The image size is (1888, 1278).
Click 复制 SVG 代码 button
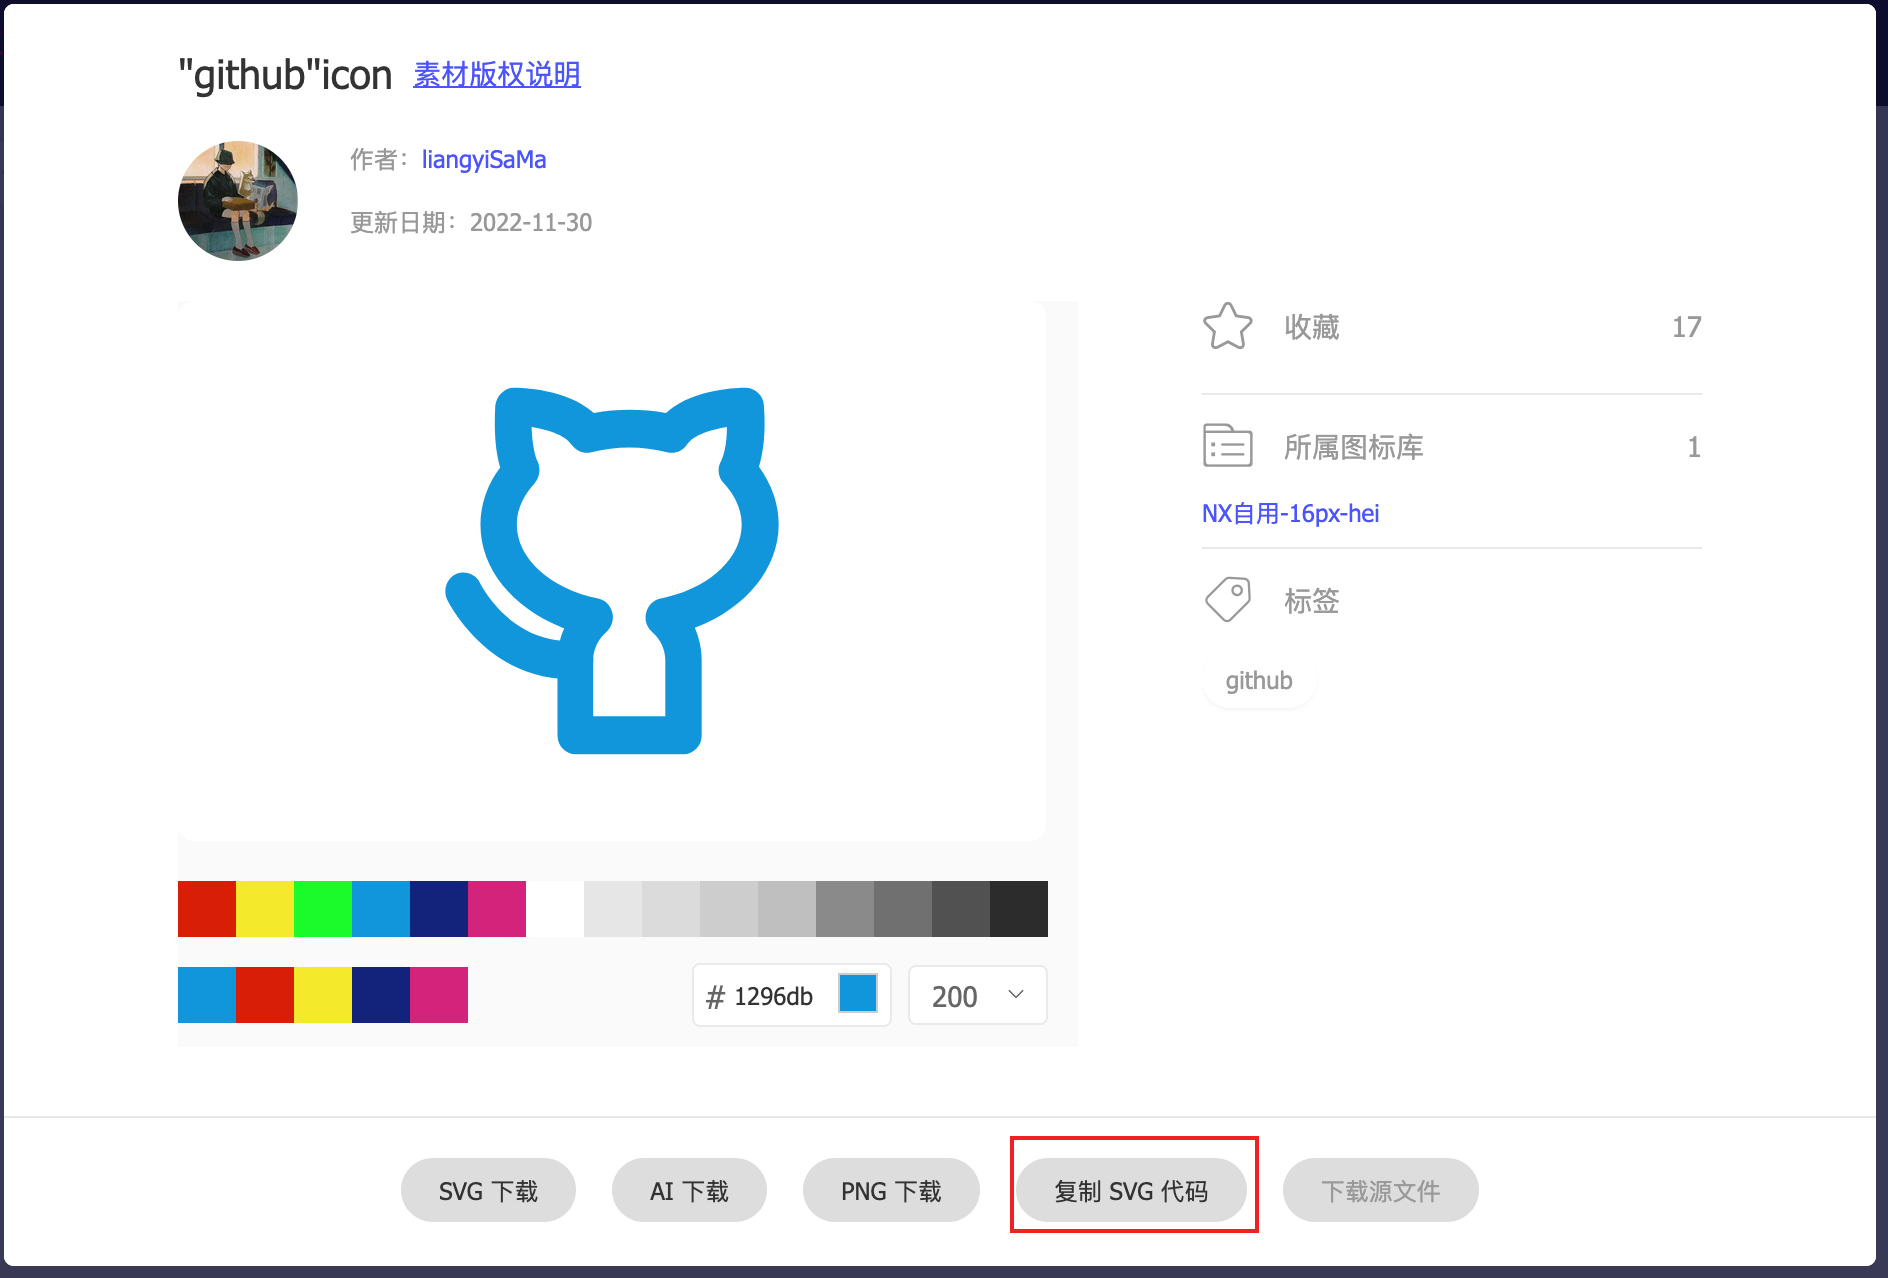click(x=1131, y=1190)
